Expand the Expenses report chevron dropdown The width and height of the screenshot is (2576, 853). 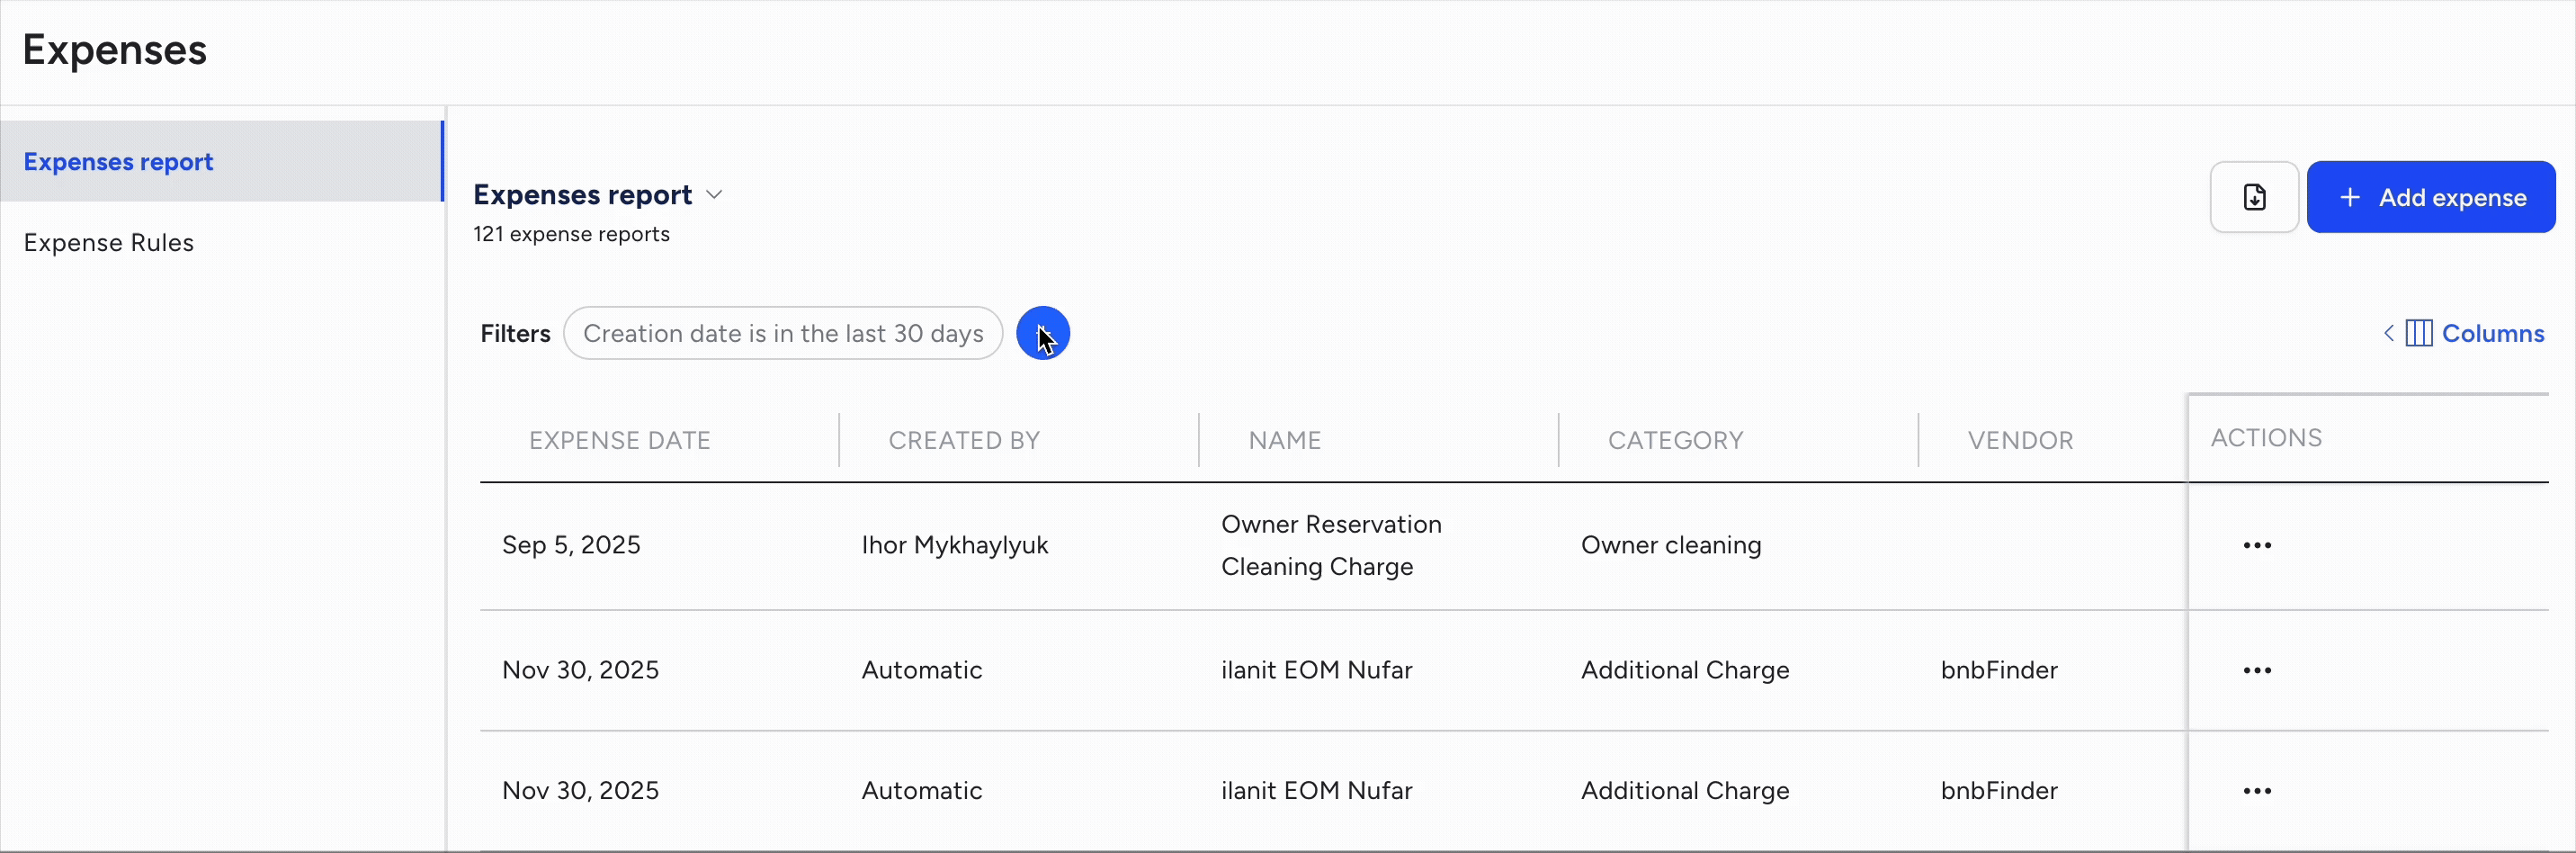point(714,195)
